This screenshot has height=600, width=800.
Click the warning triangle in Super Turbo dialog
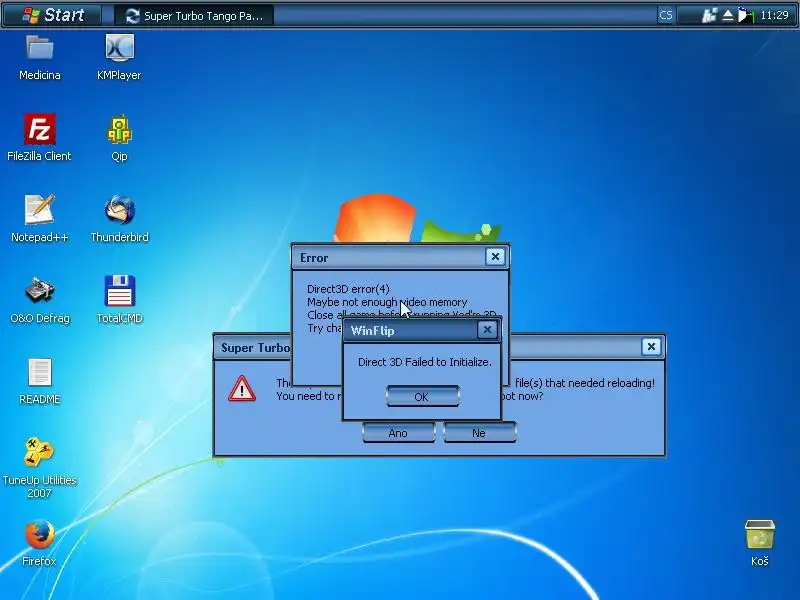point(242,389)
